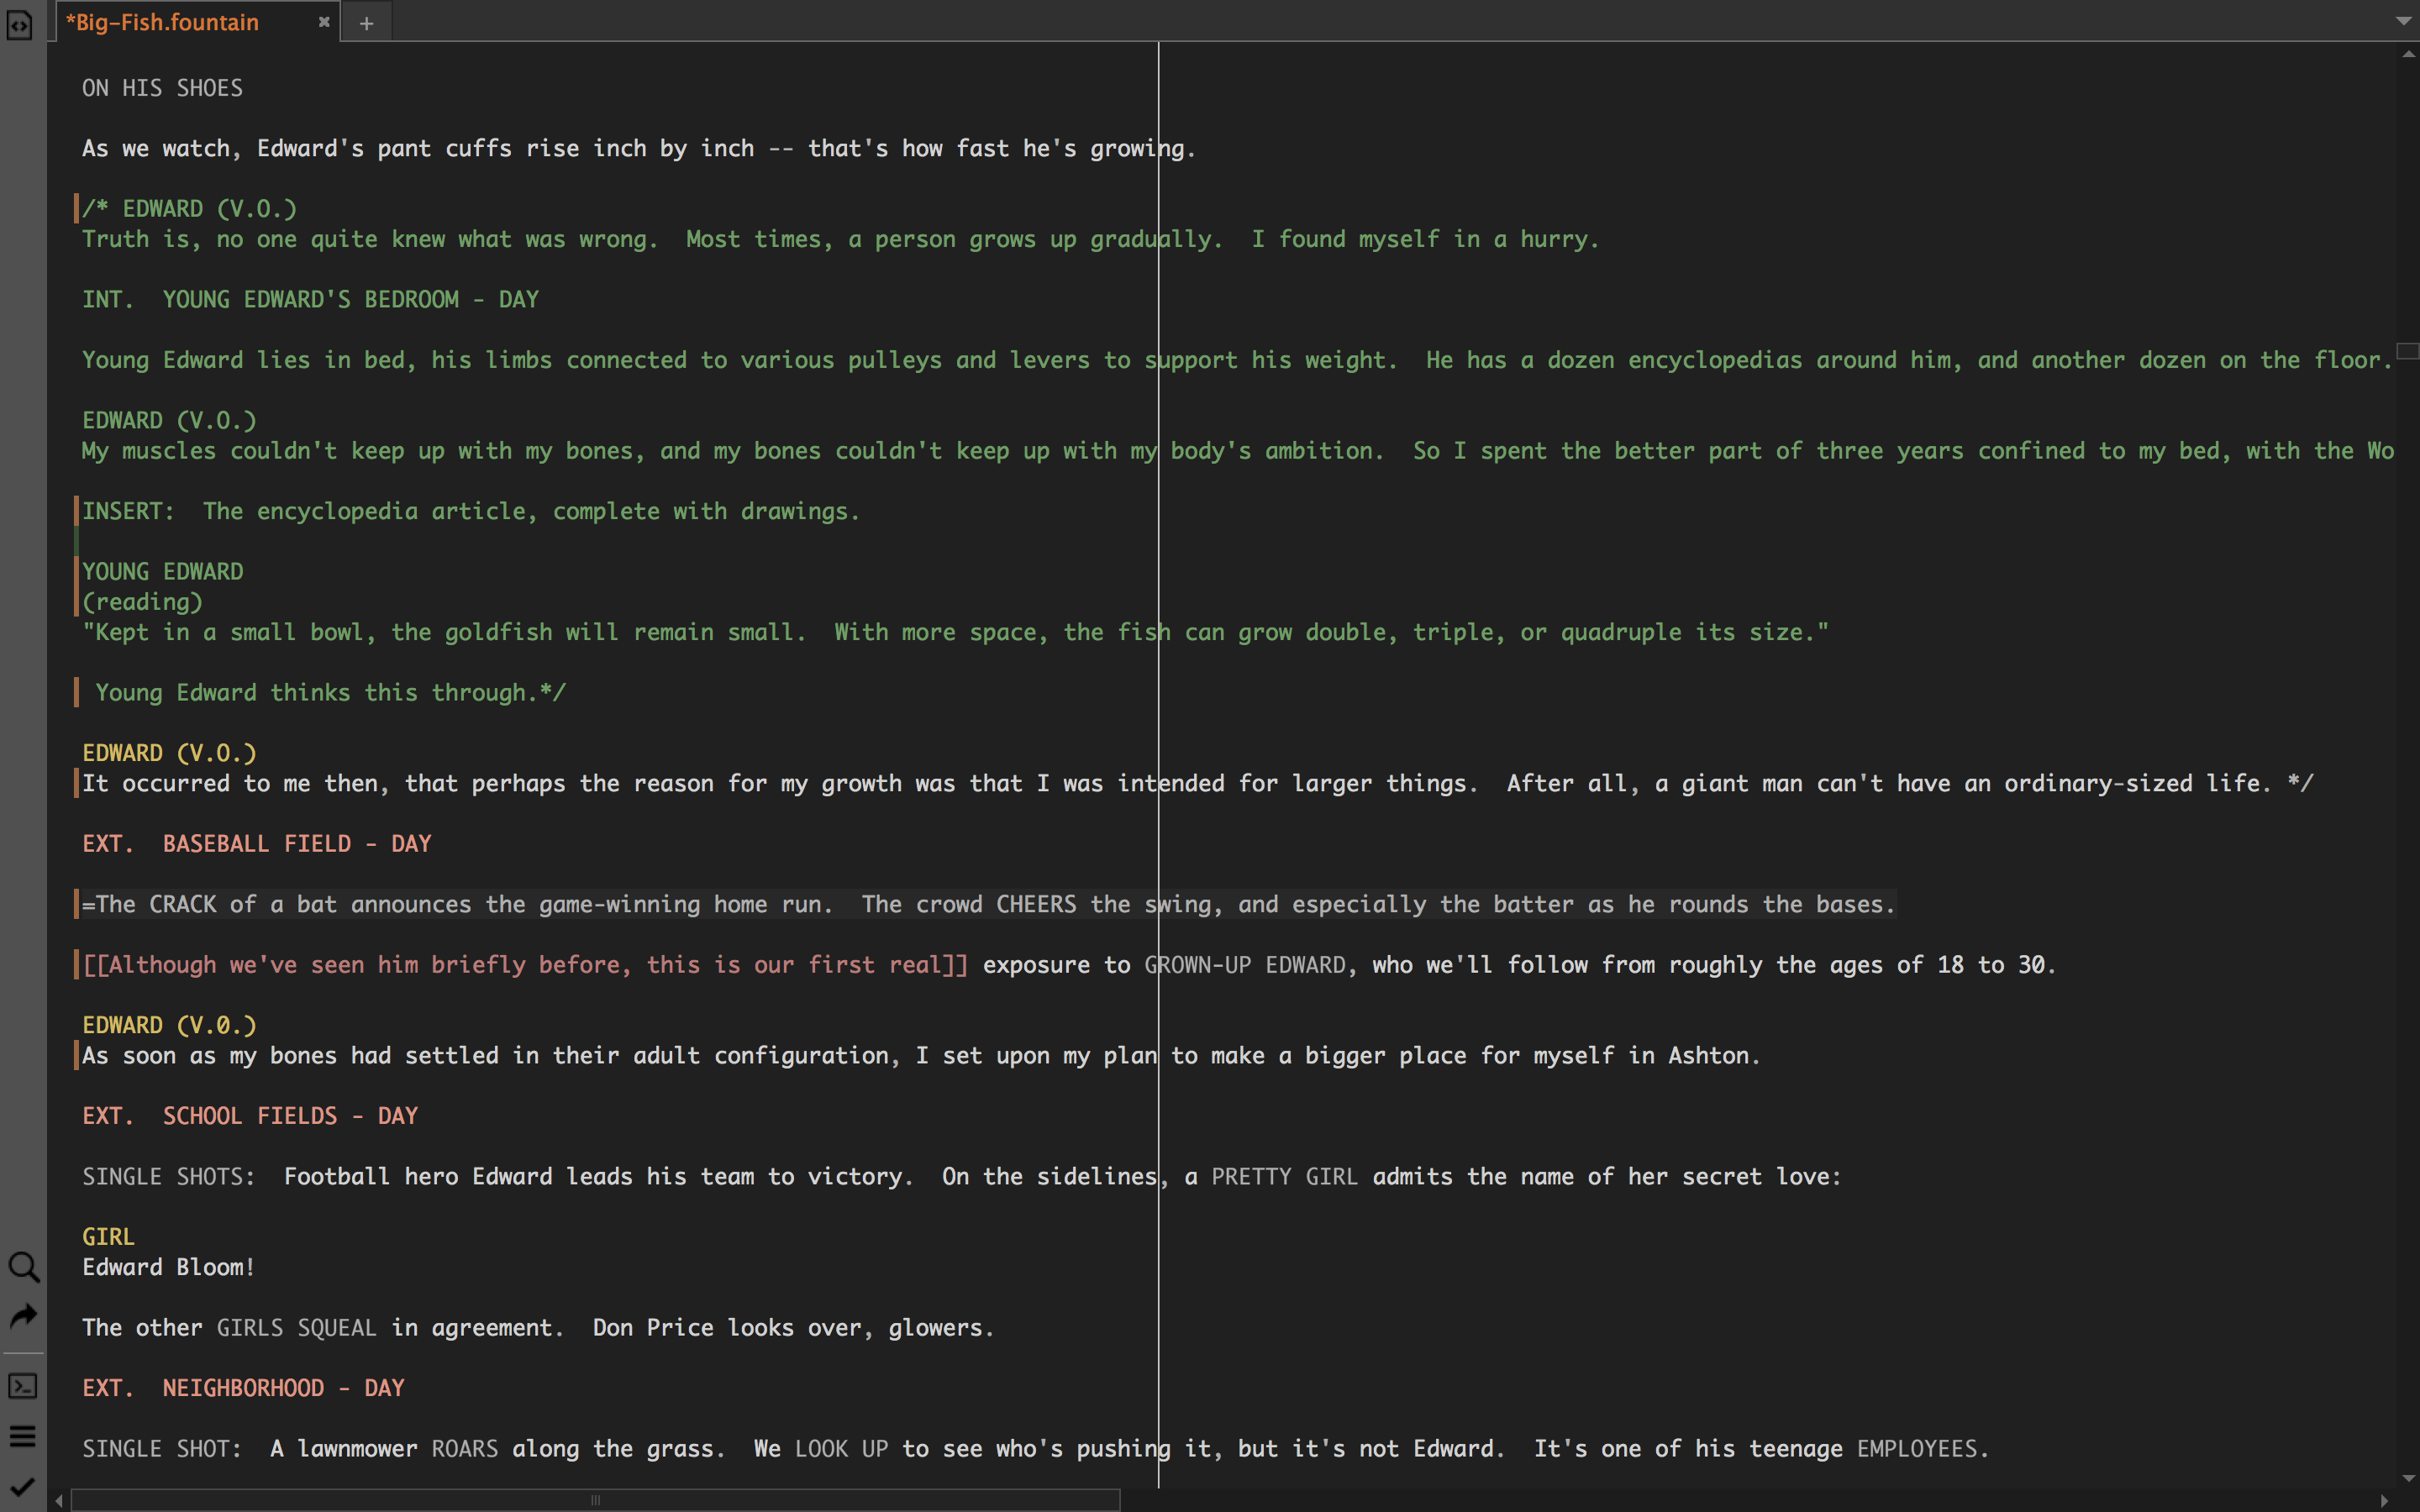Click the vertical scrollbar down arrow
Image resolution: width=2420 pixels, height=1512 pixels.
2407,1477
